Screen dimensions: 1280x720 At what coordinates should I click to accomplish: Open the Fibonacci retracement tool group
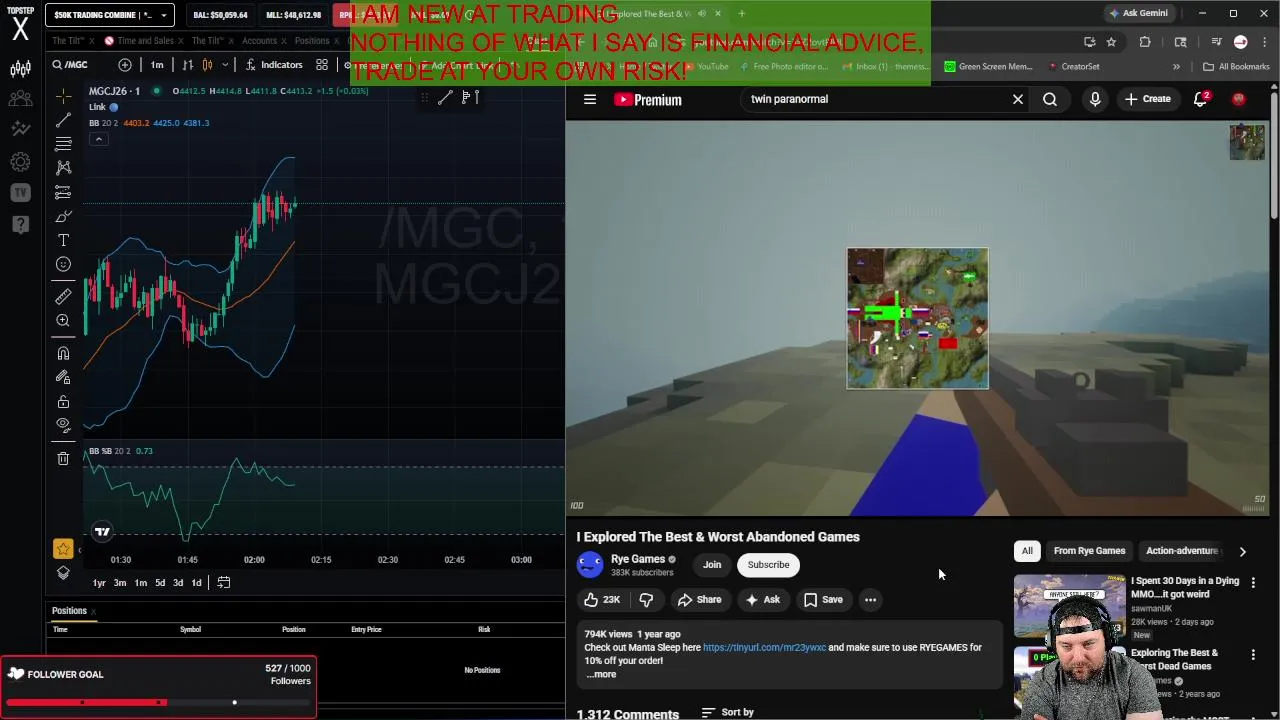coord(63,144)
